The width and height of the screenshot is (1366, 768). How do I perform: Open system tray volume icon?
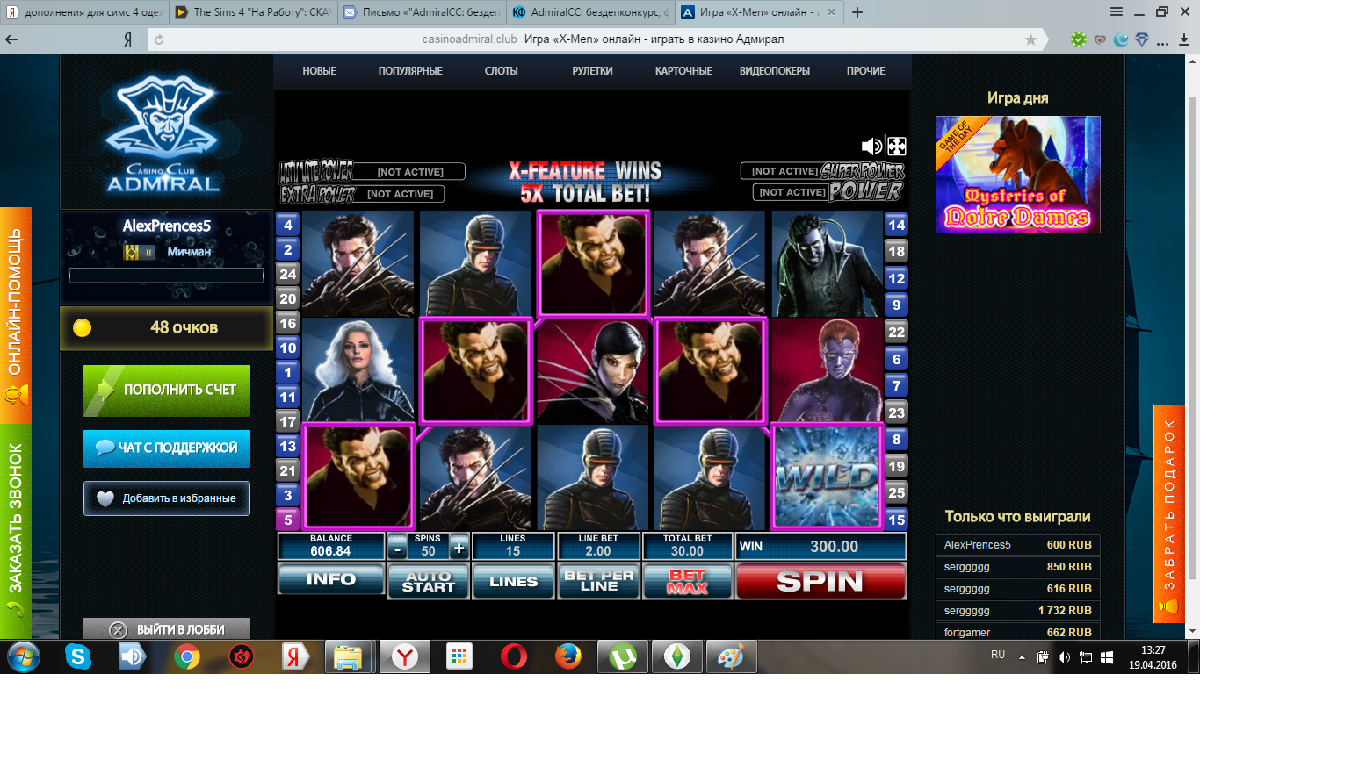[x=1064, y=657]
